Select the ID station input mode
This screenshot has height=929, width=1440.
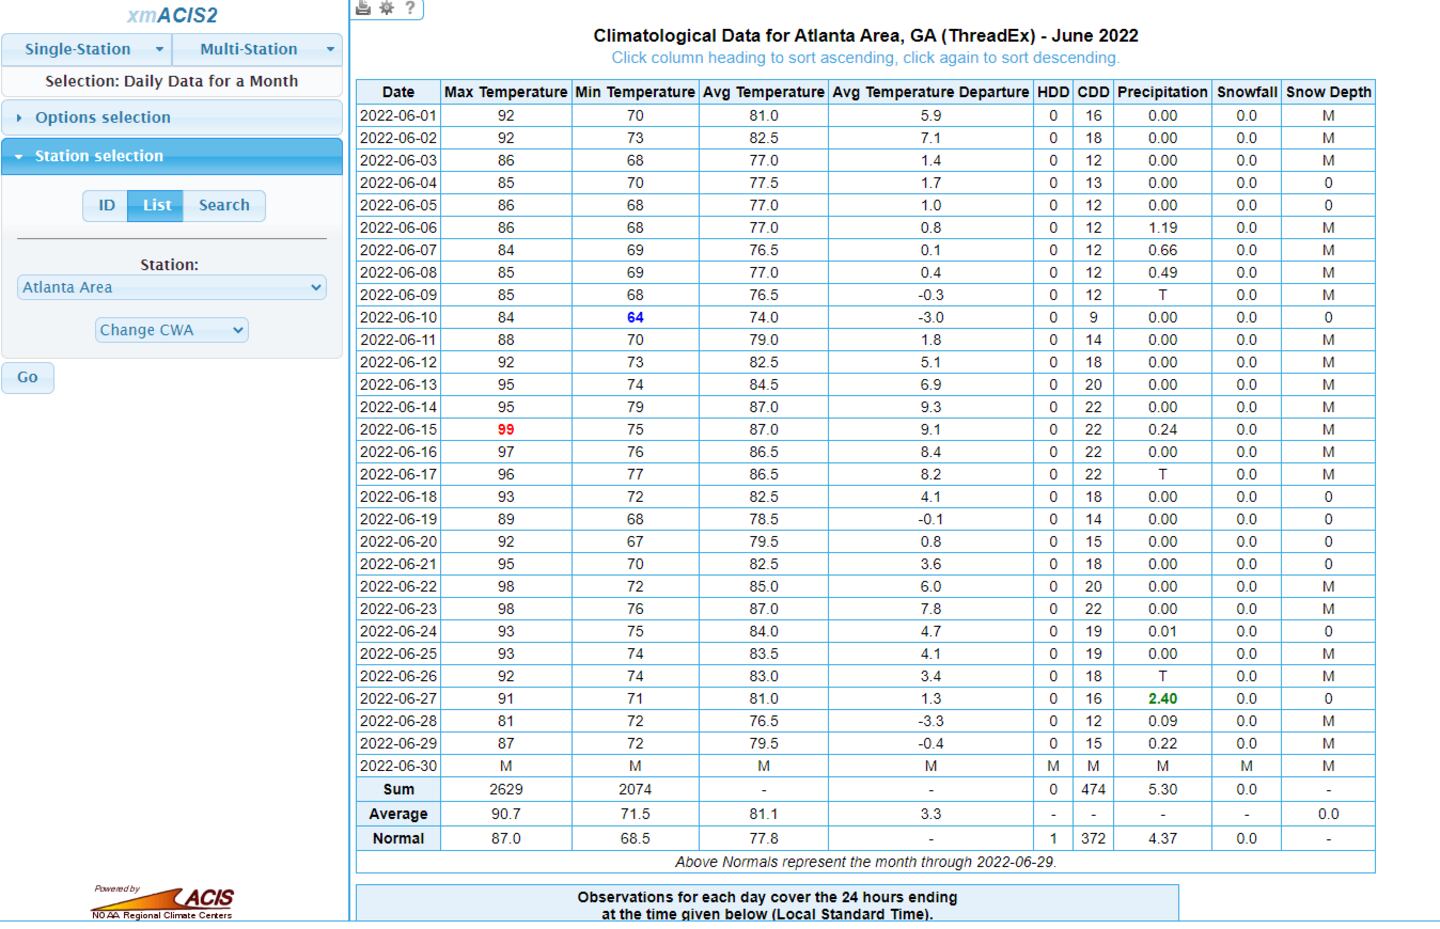pyautogui.click(x=106, y=205)
